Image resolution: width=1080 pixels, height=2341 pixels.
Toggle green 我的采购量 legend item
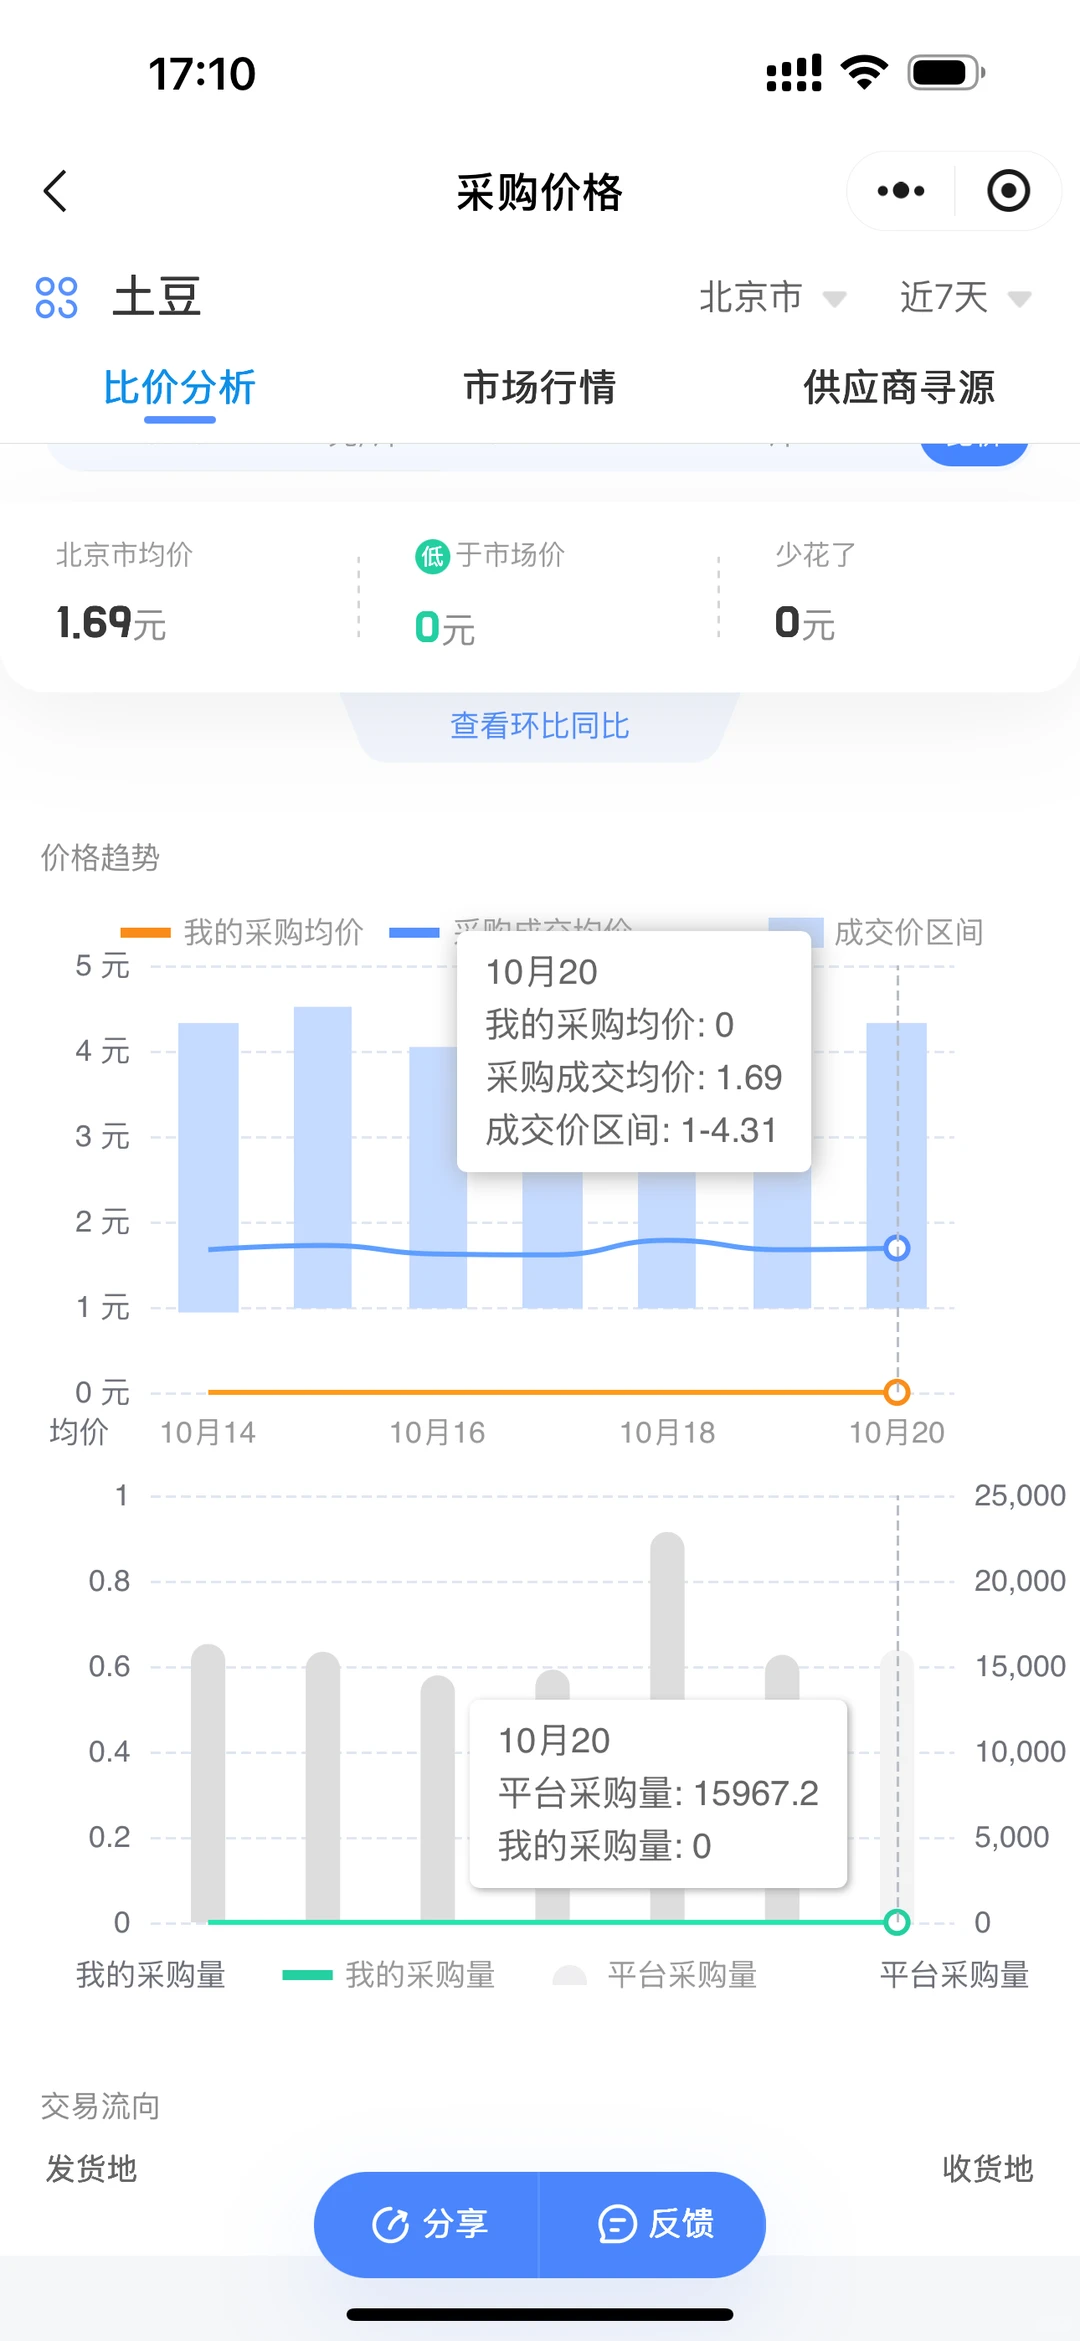click(389, 1975)
